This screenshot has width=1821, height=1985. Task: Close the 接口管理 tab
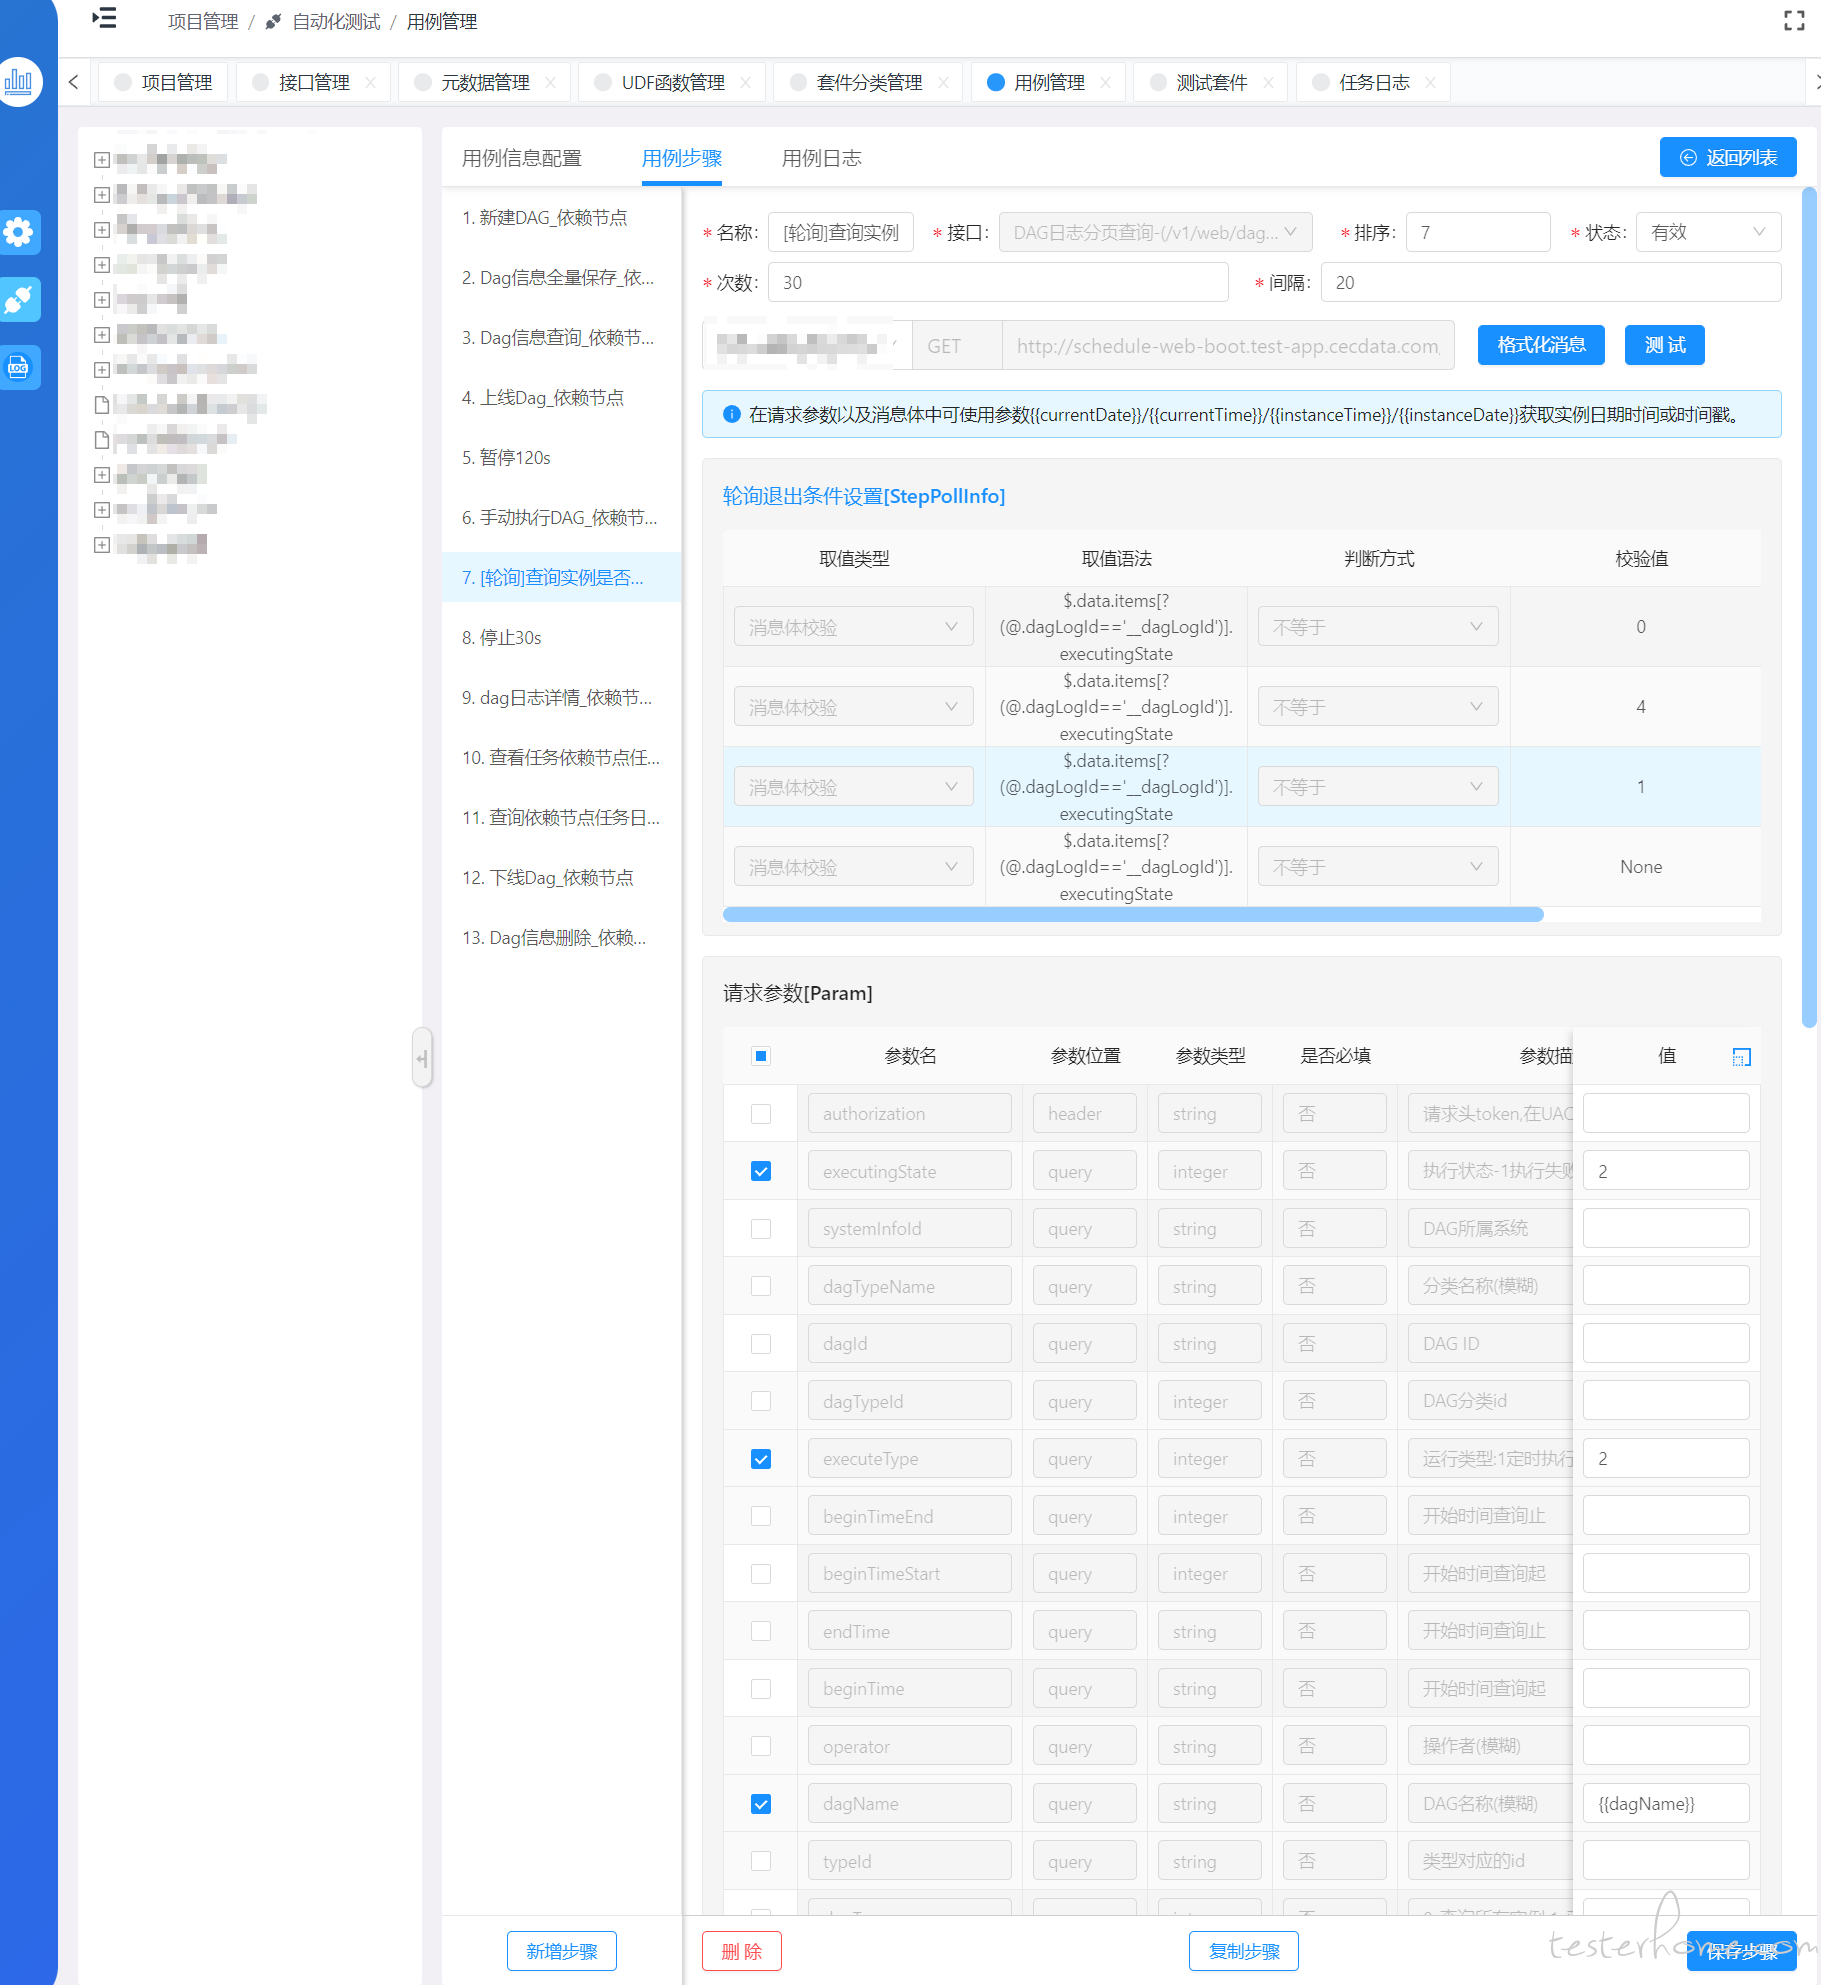371,82
